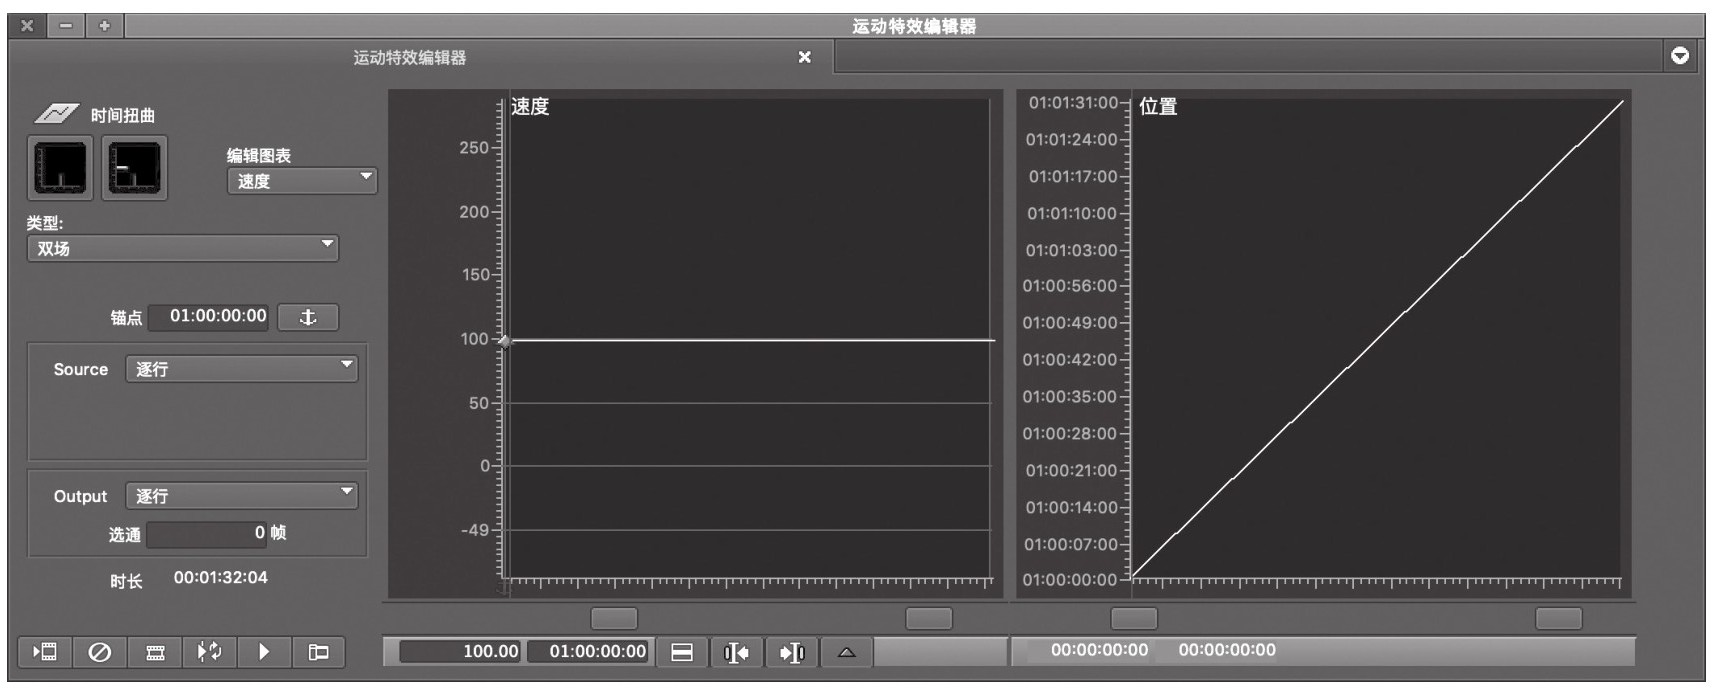Click the 时长 value 00:01:32:04

[221, 578]
